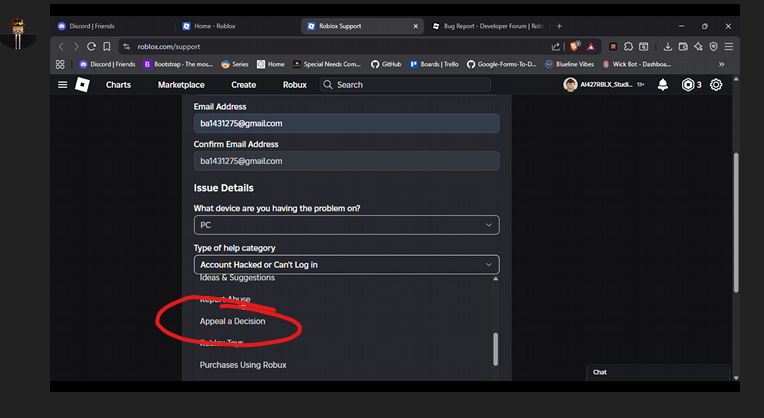The image size is (764, 418).
Task: Click the VPN shield icon in the toolbar
Action: pos(714,47)
